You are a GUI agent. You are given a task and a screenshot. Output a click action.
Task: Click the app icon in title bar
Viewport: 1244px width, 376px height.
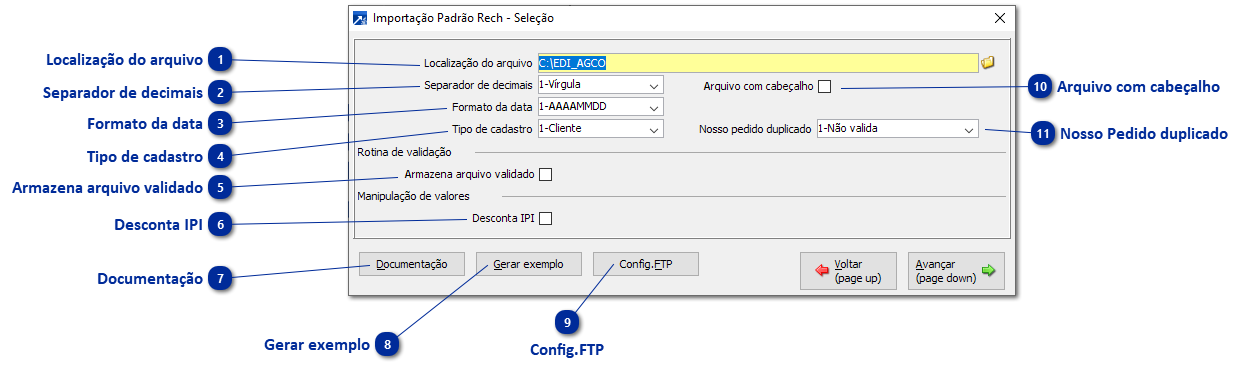pos(361,18)
